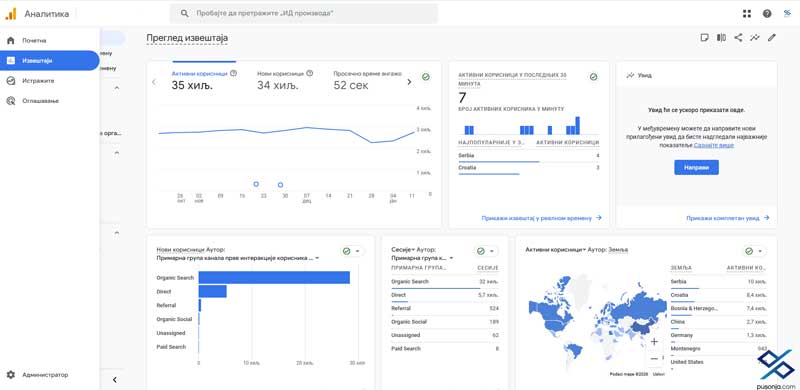This screenshot has width=800, height=390.
Task: Click the Direct bar in chart
Action: pyautogui.click(x=212, y=291)
